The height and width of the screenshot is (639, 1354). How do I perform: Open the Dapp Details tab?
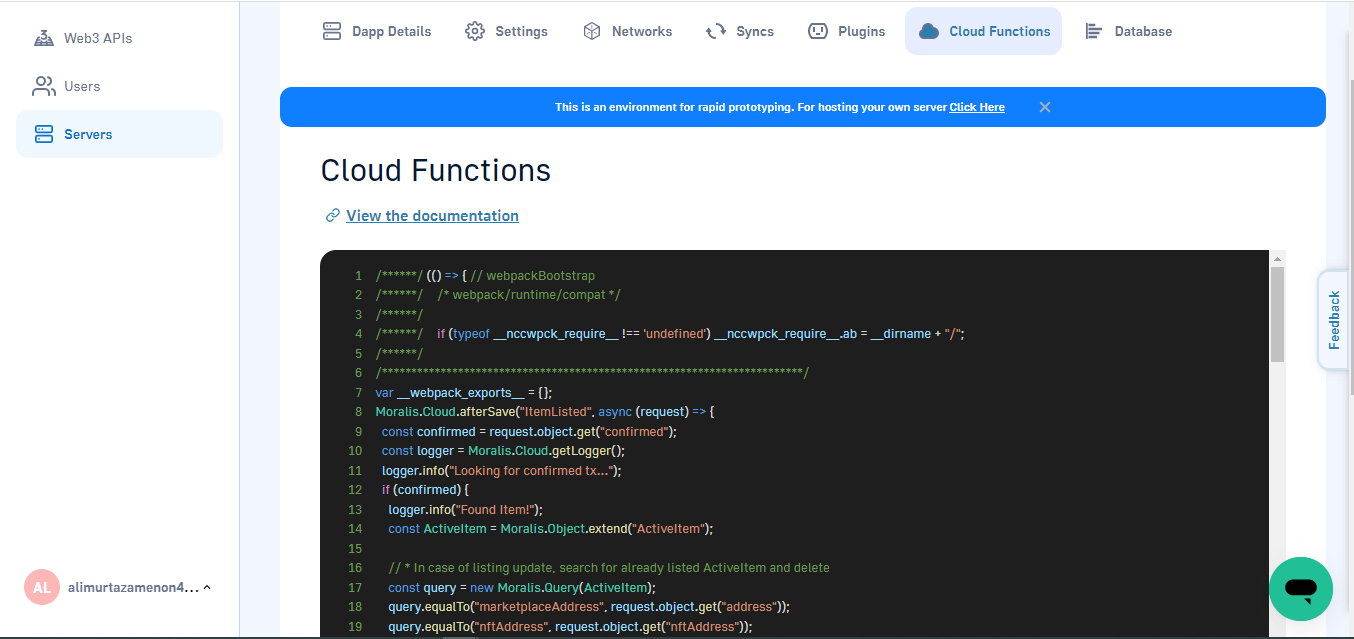(x=377, y=31)
